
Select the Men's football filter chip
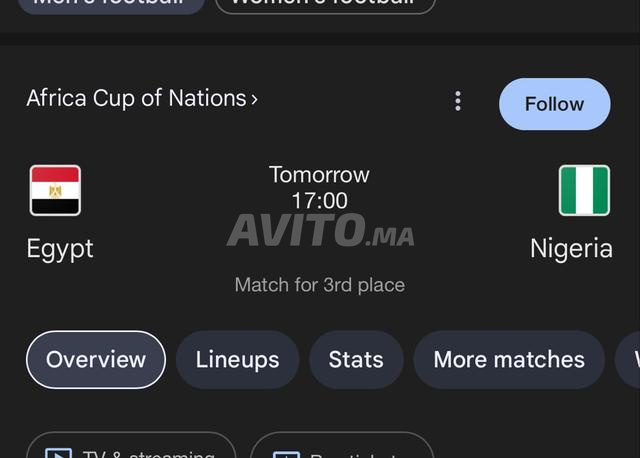[x=110, y=5]
